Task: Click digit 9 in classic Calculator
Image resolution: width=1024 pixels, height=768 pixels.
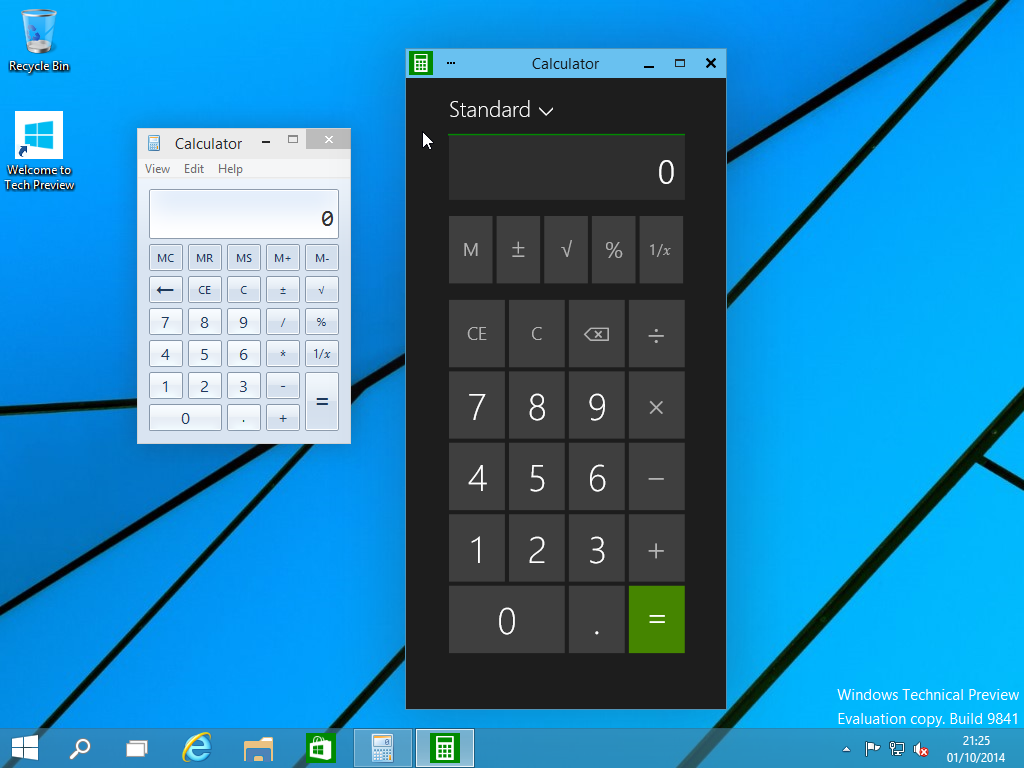Action: pyautogui.click(x=244, y=322)
